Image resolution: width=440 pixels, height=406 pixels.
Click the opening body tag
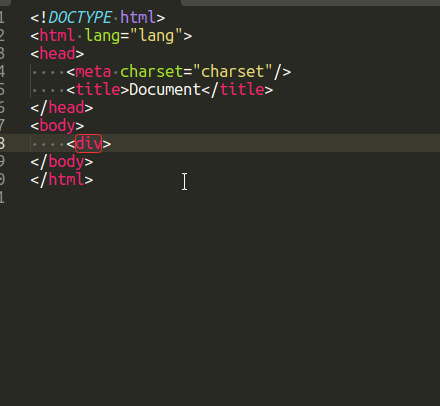coord(57,126)
